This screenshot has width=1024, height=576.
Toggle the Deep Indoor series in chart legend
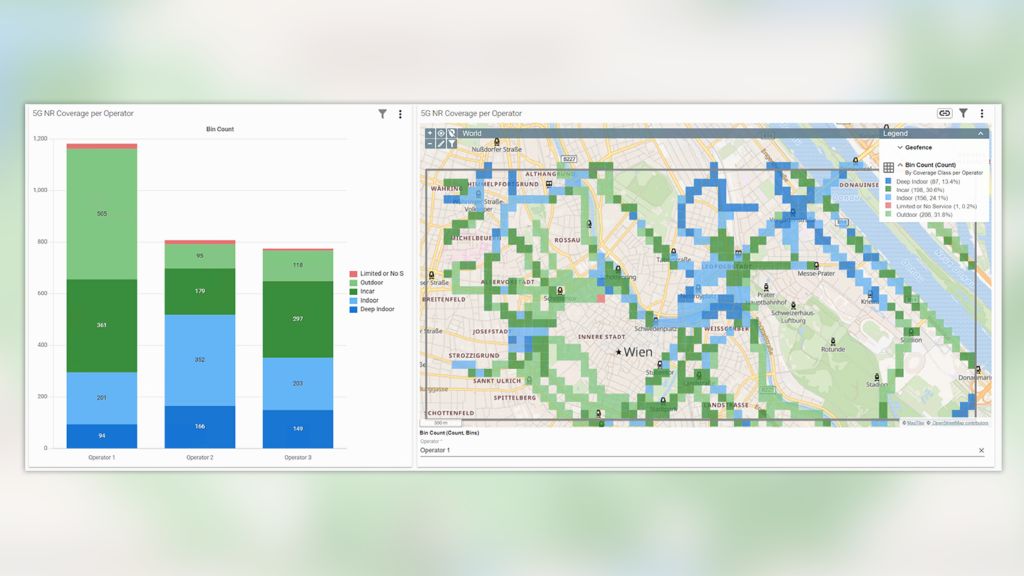[372, 310]
